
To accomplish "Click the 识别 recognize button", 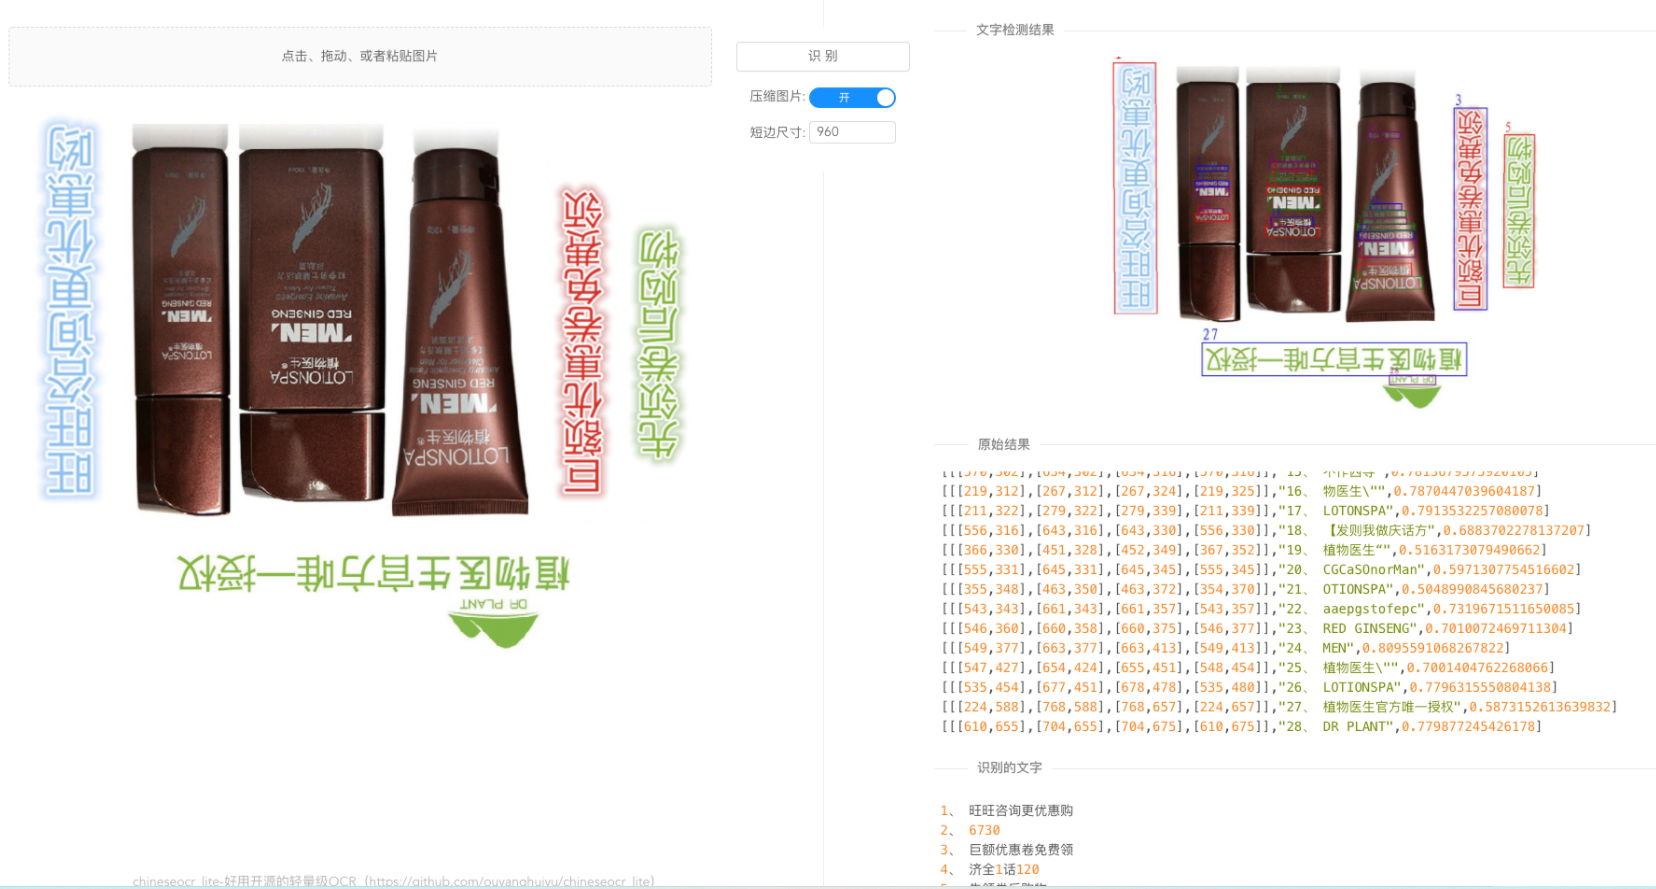I will click(x=823, y=56).
